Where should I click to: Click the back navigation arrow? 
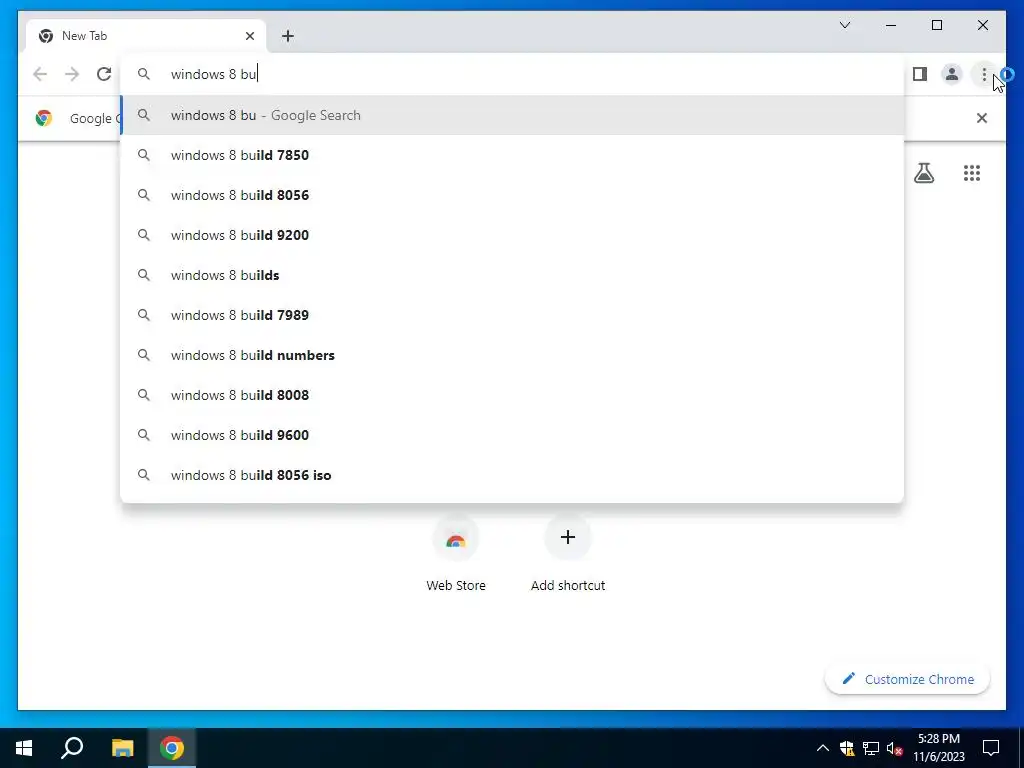tap(40, 74)
